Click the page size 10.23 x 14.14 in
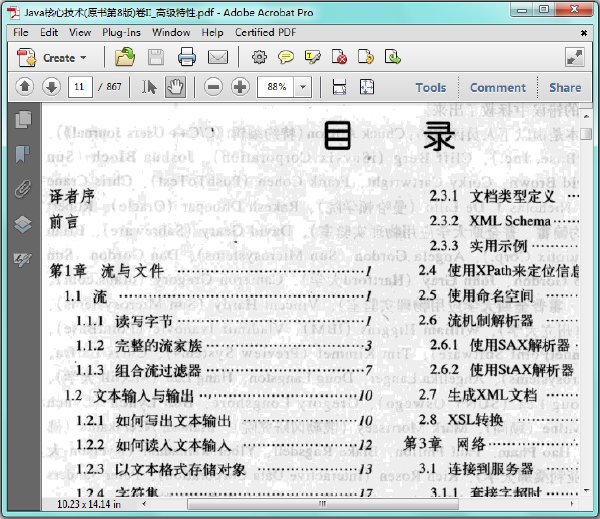This screenshot has width=600, height=519. pyautogui.click(x=89, y=504)
